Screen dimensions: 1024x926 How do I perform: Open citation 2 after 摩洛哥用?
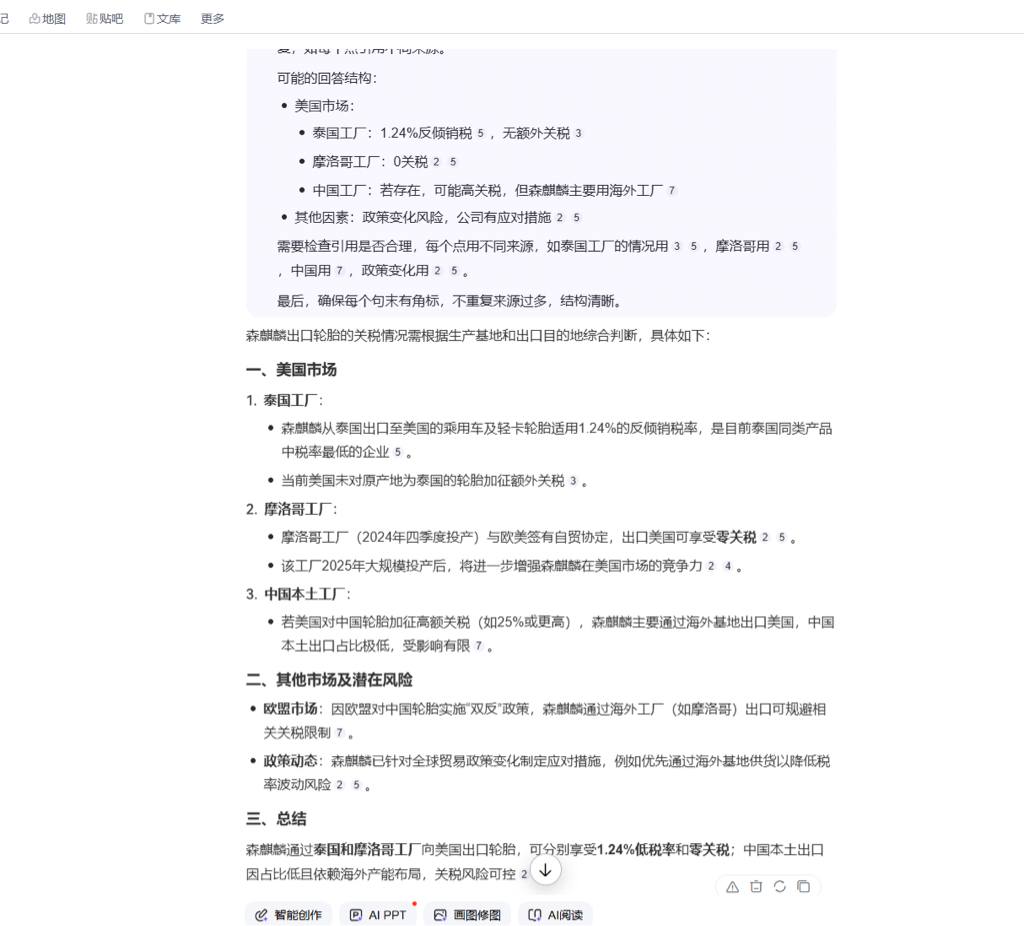778,246
